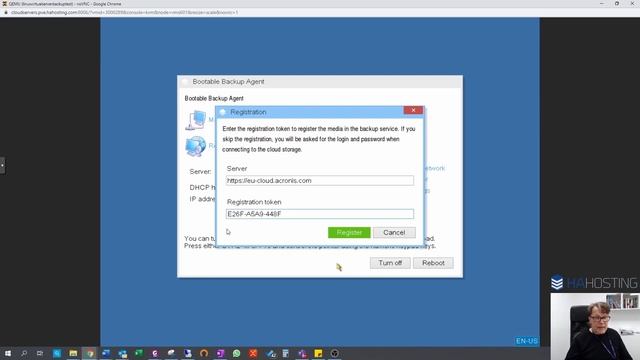This screenshot has height=360, width=640.
Task: Open the green Excel taskbar icon
Action: pyautogui.click(x=139, y=353)
